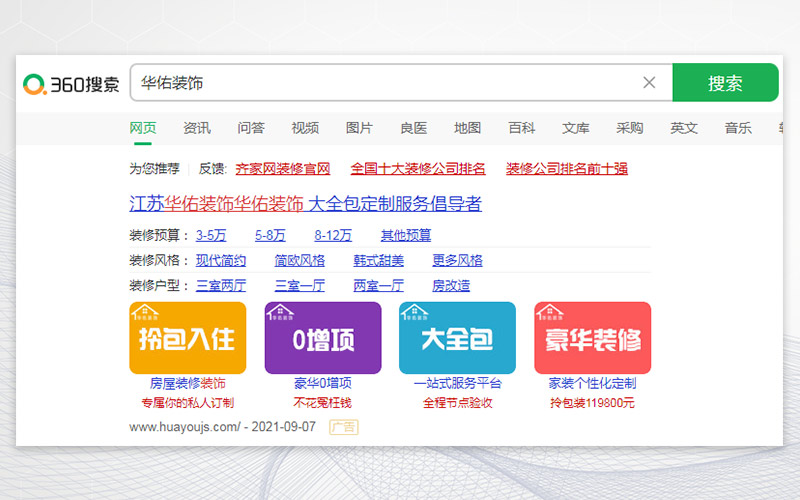Open the 江苏华佑装饰 大全包定制服务倡导者 result title
This screenshot has width=800, height=500.
[x=306, y=204]
